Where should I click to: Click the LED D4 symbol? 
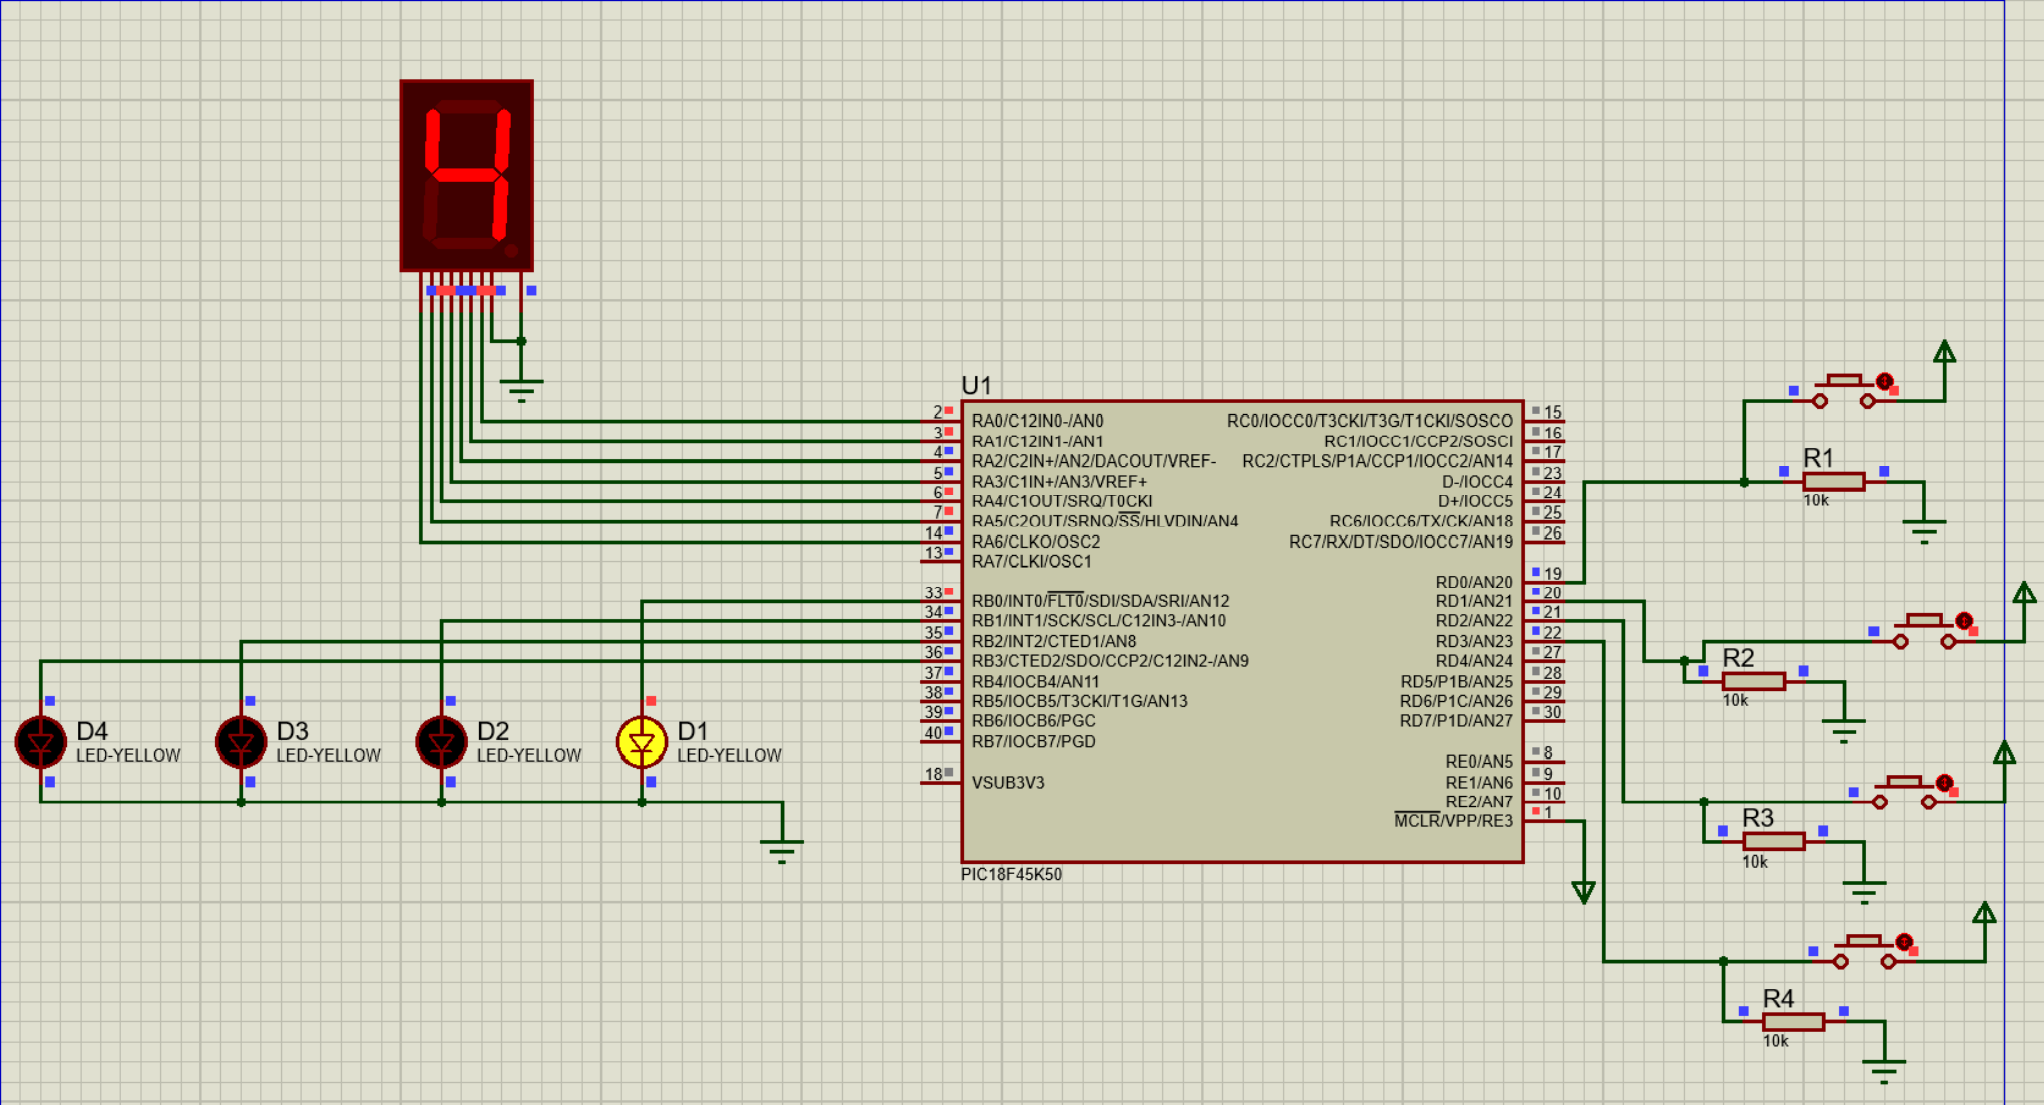(x=41, y=742)
